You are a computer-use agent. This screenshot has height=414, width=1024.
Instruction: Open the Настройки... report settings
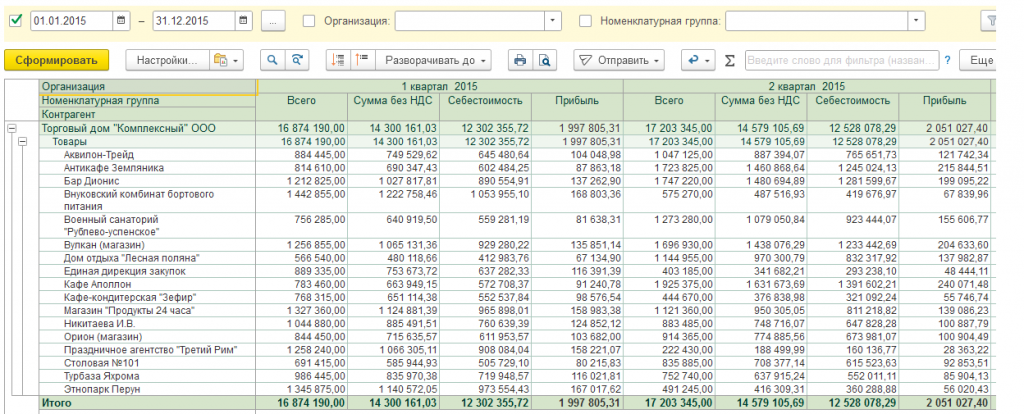pyautogui.click(x=168, y=61)
